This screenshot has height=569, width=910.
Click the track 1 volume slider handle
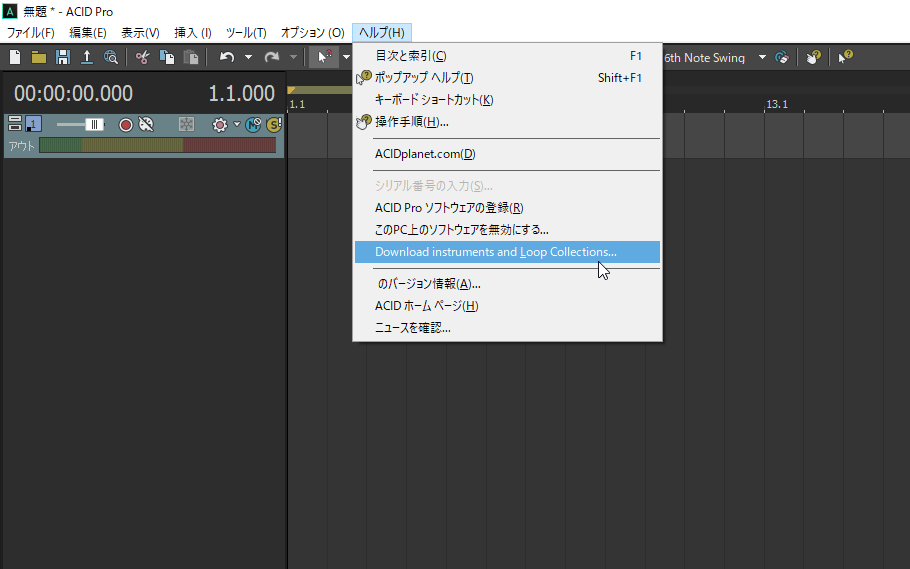[94, 124]
